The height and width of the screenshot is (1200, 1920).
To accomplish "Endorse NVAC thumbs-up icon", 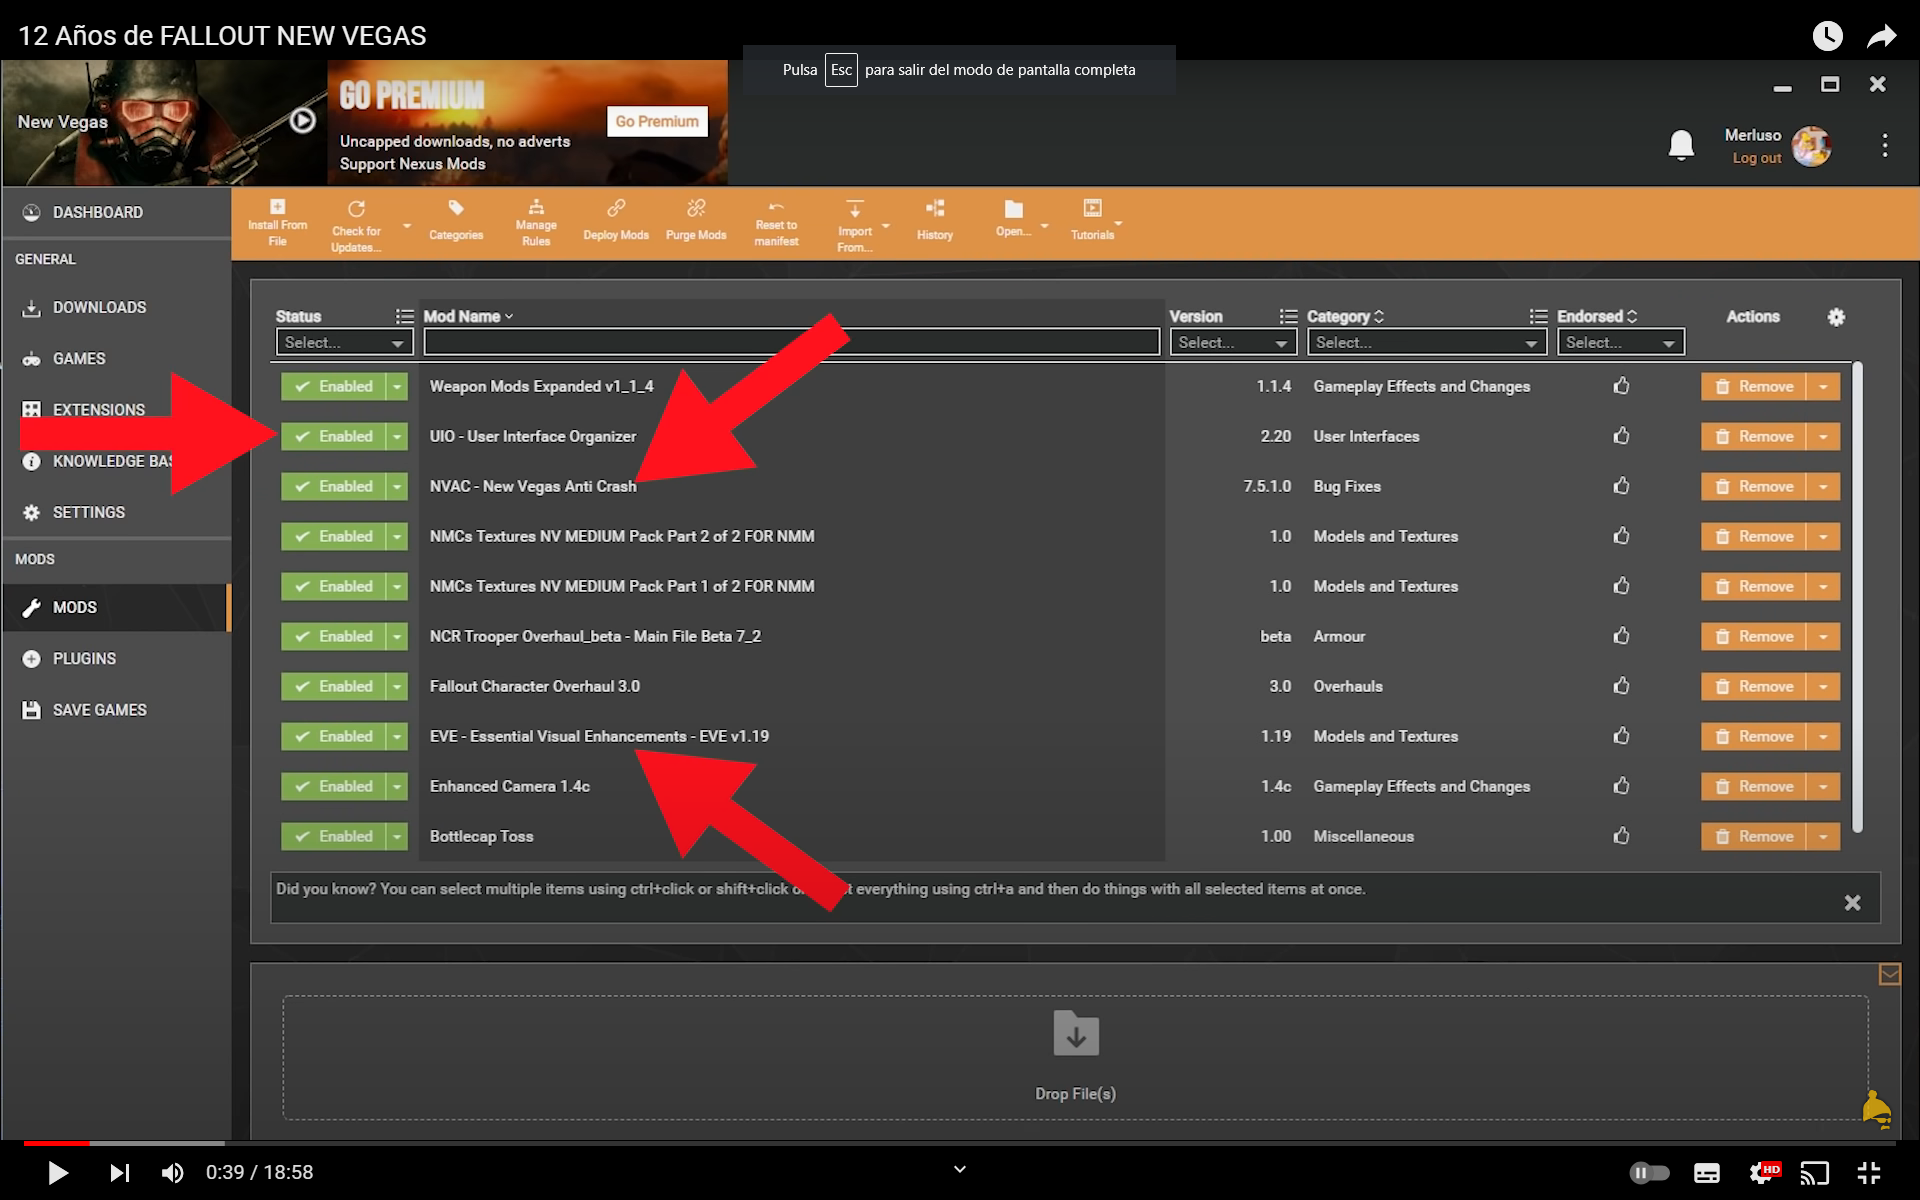I will pos(1621,486).
